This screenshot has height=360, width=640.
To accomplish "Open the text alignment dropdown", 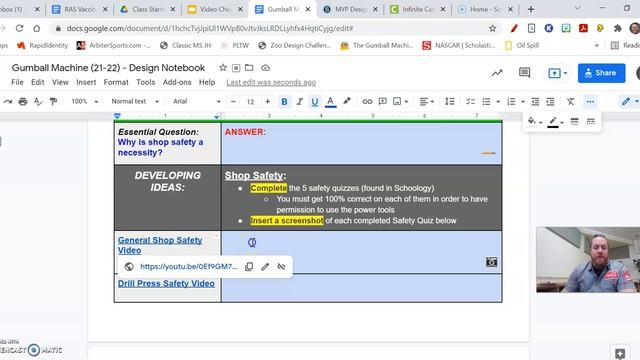I will click(x=427, y=102).
